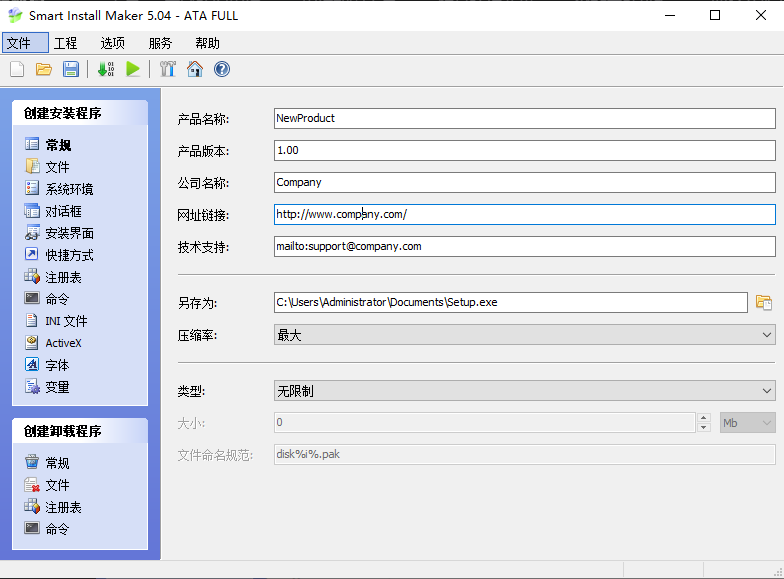Open the 帮助 menu
Viewport: 784px width, 579px height.
tap(207, 43)
